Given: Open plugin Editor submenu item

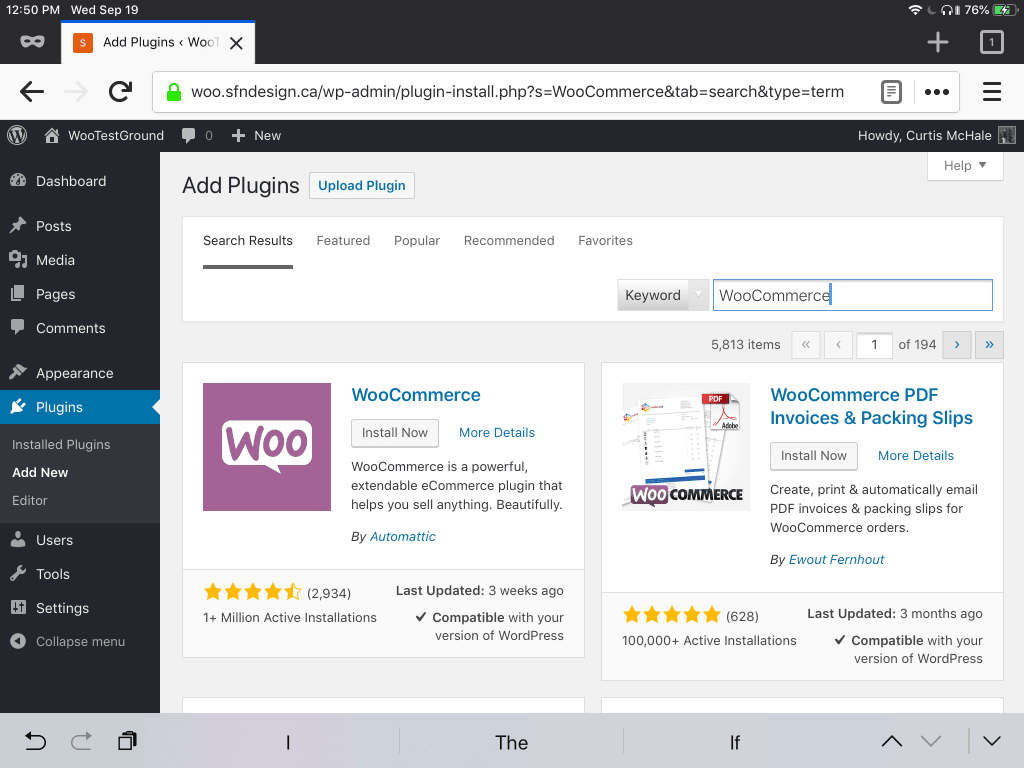Looking at the screenshot, I should click(x=29, y=500).
